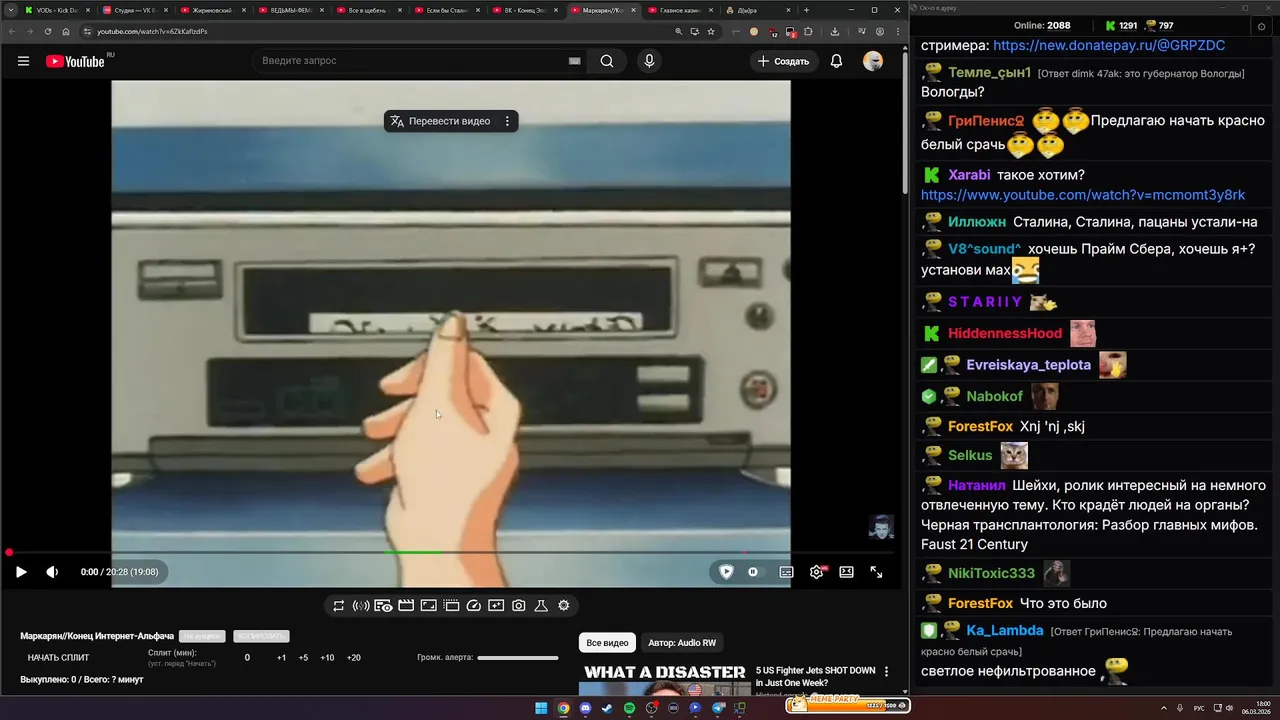Open the 5 US Fighter Jets video title
The height and width of the screenshot is (720, 1280).
tap(815, 676)
